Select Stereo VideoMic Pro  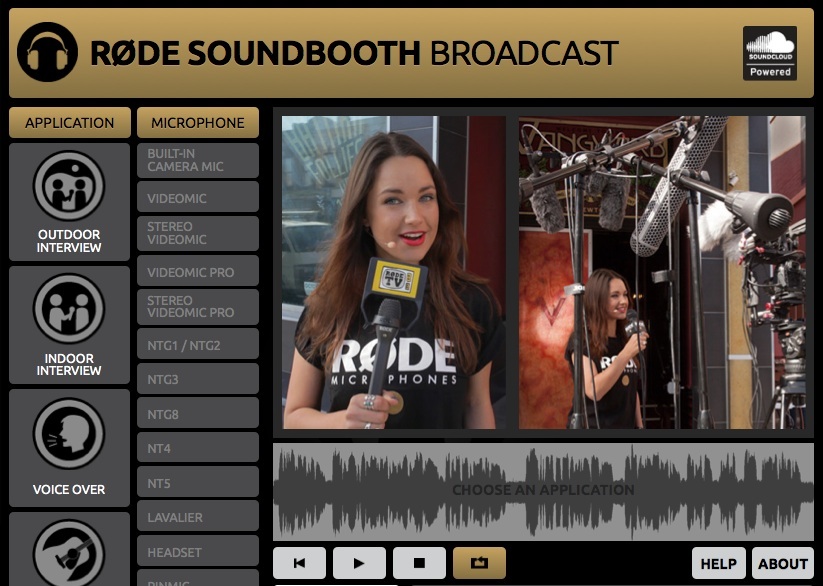point(198,307)
